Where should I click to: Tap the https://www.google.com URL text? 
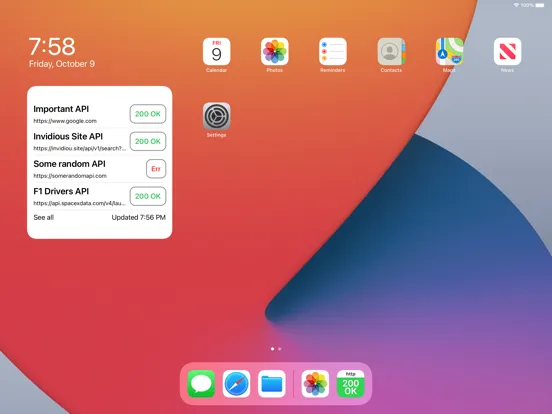click(65, 121)
